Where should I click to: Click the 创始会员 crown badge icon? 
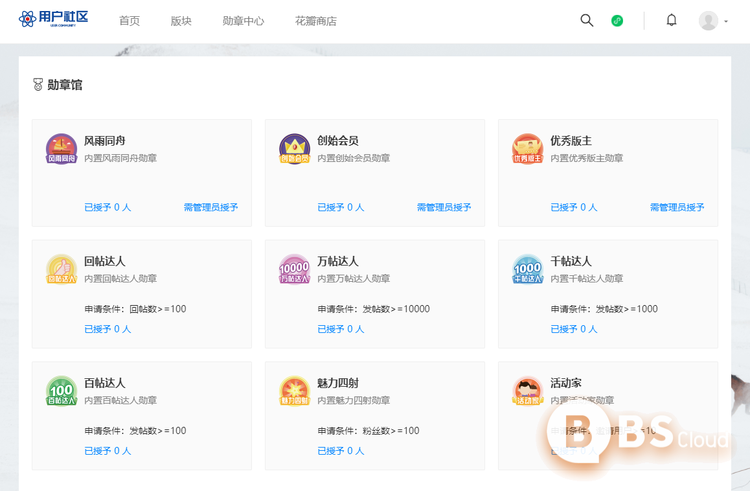pyautogui.click(x=294, y=149)
